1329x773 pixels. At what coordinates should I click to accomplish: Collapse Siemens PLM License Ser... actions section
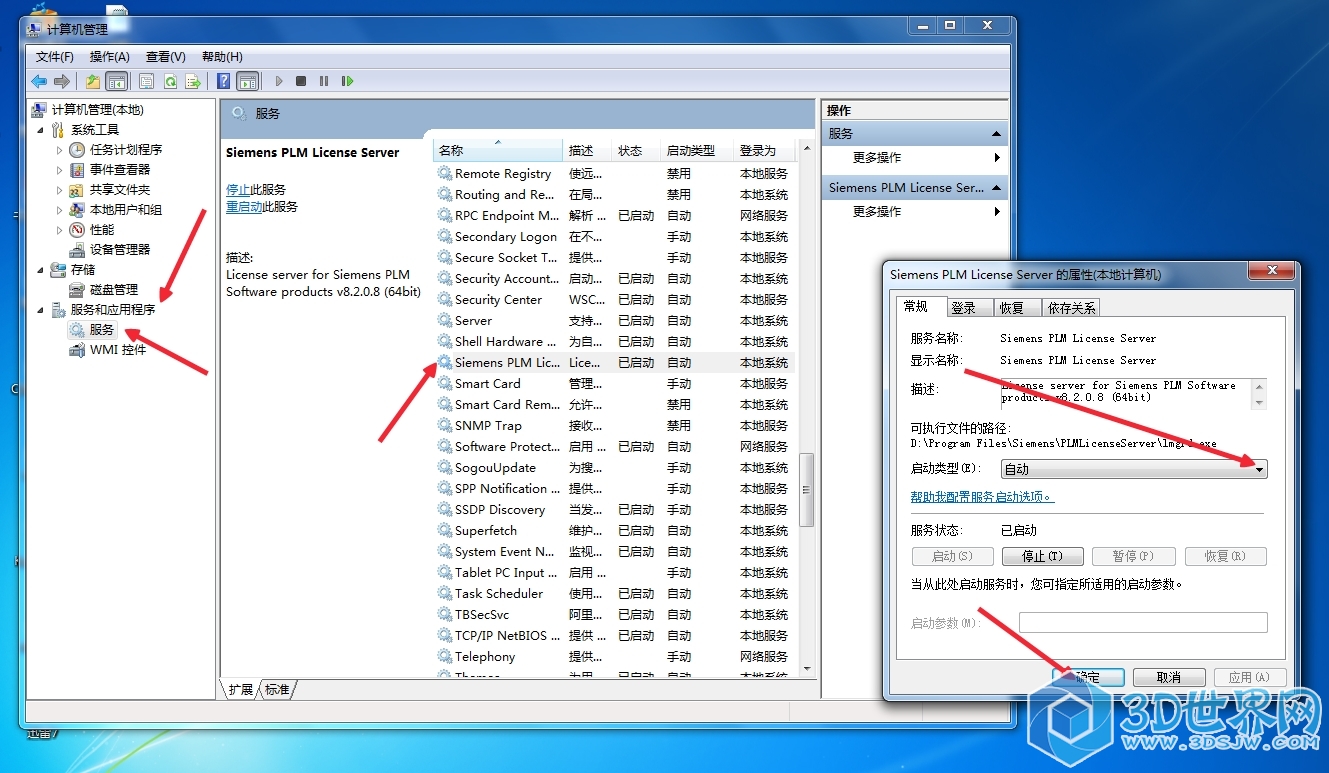[996, 188]
